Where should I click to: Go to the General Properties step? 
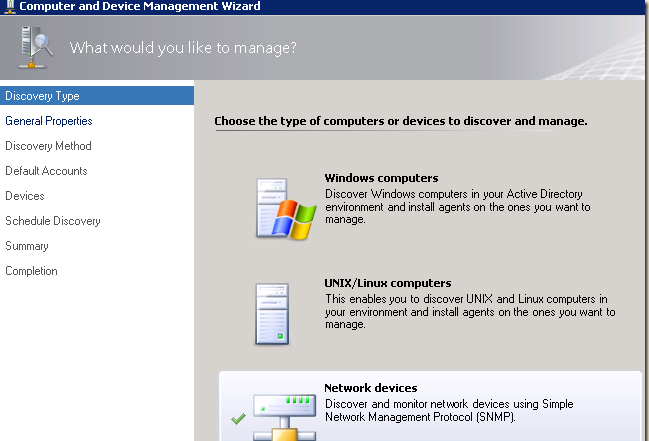(x=49, y=121)
